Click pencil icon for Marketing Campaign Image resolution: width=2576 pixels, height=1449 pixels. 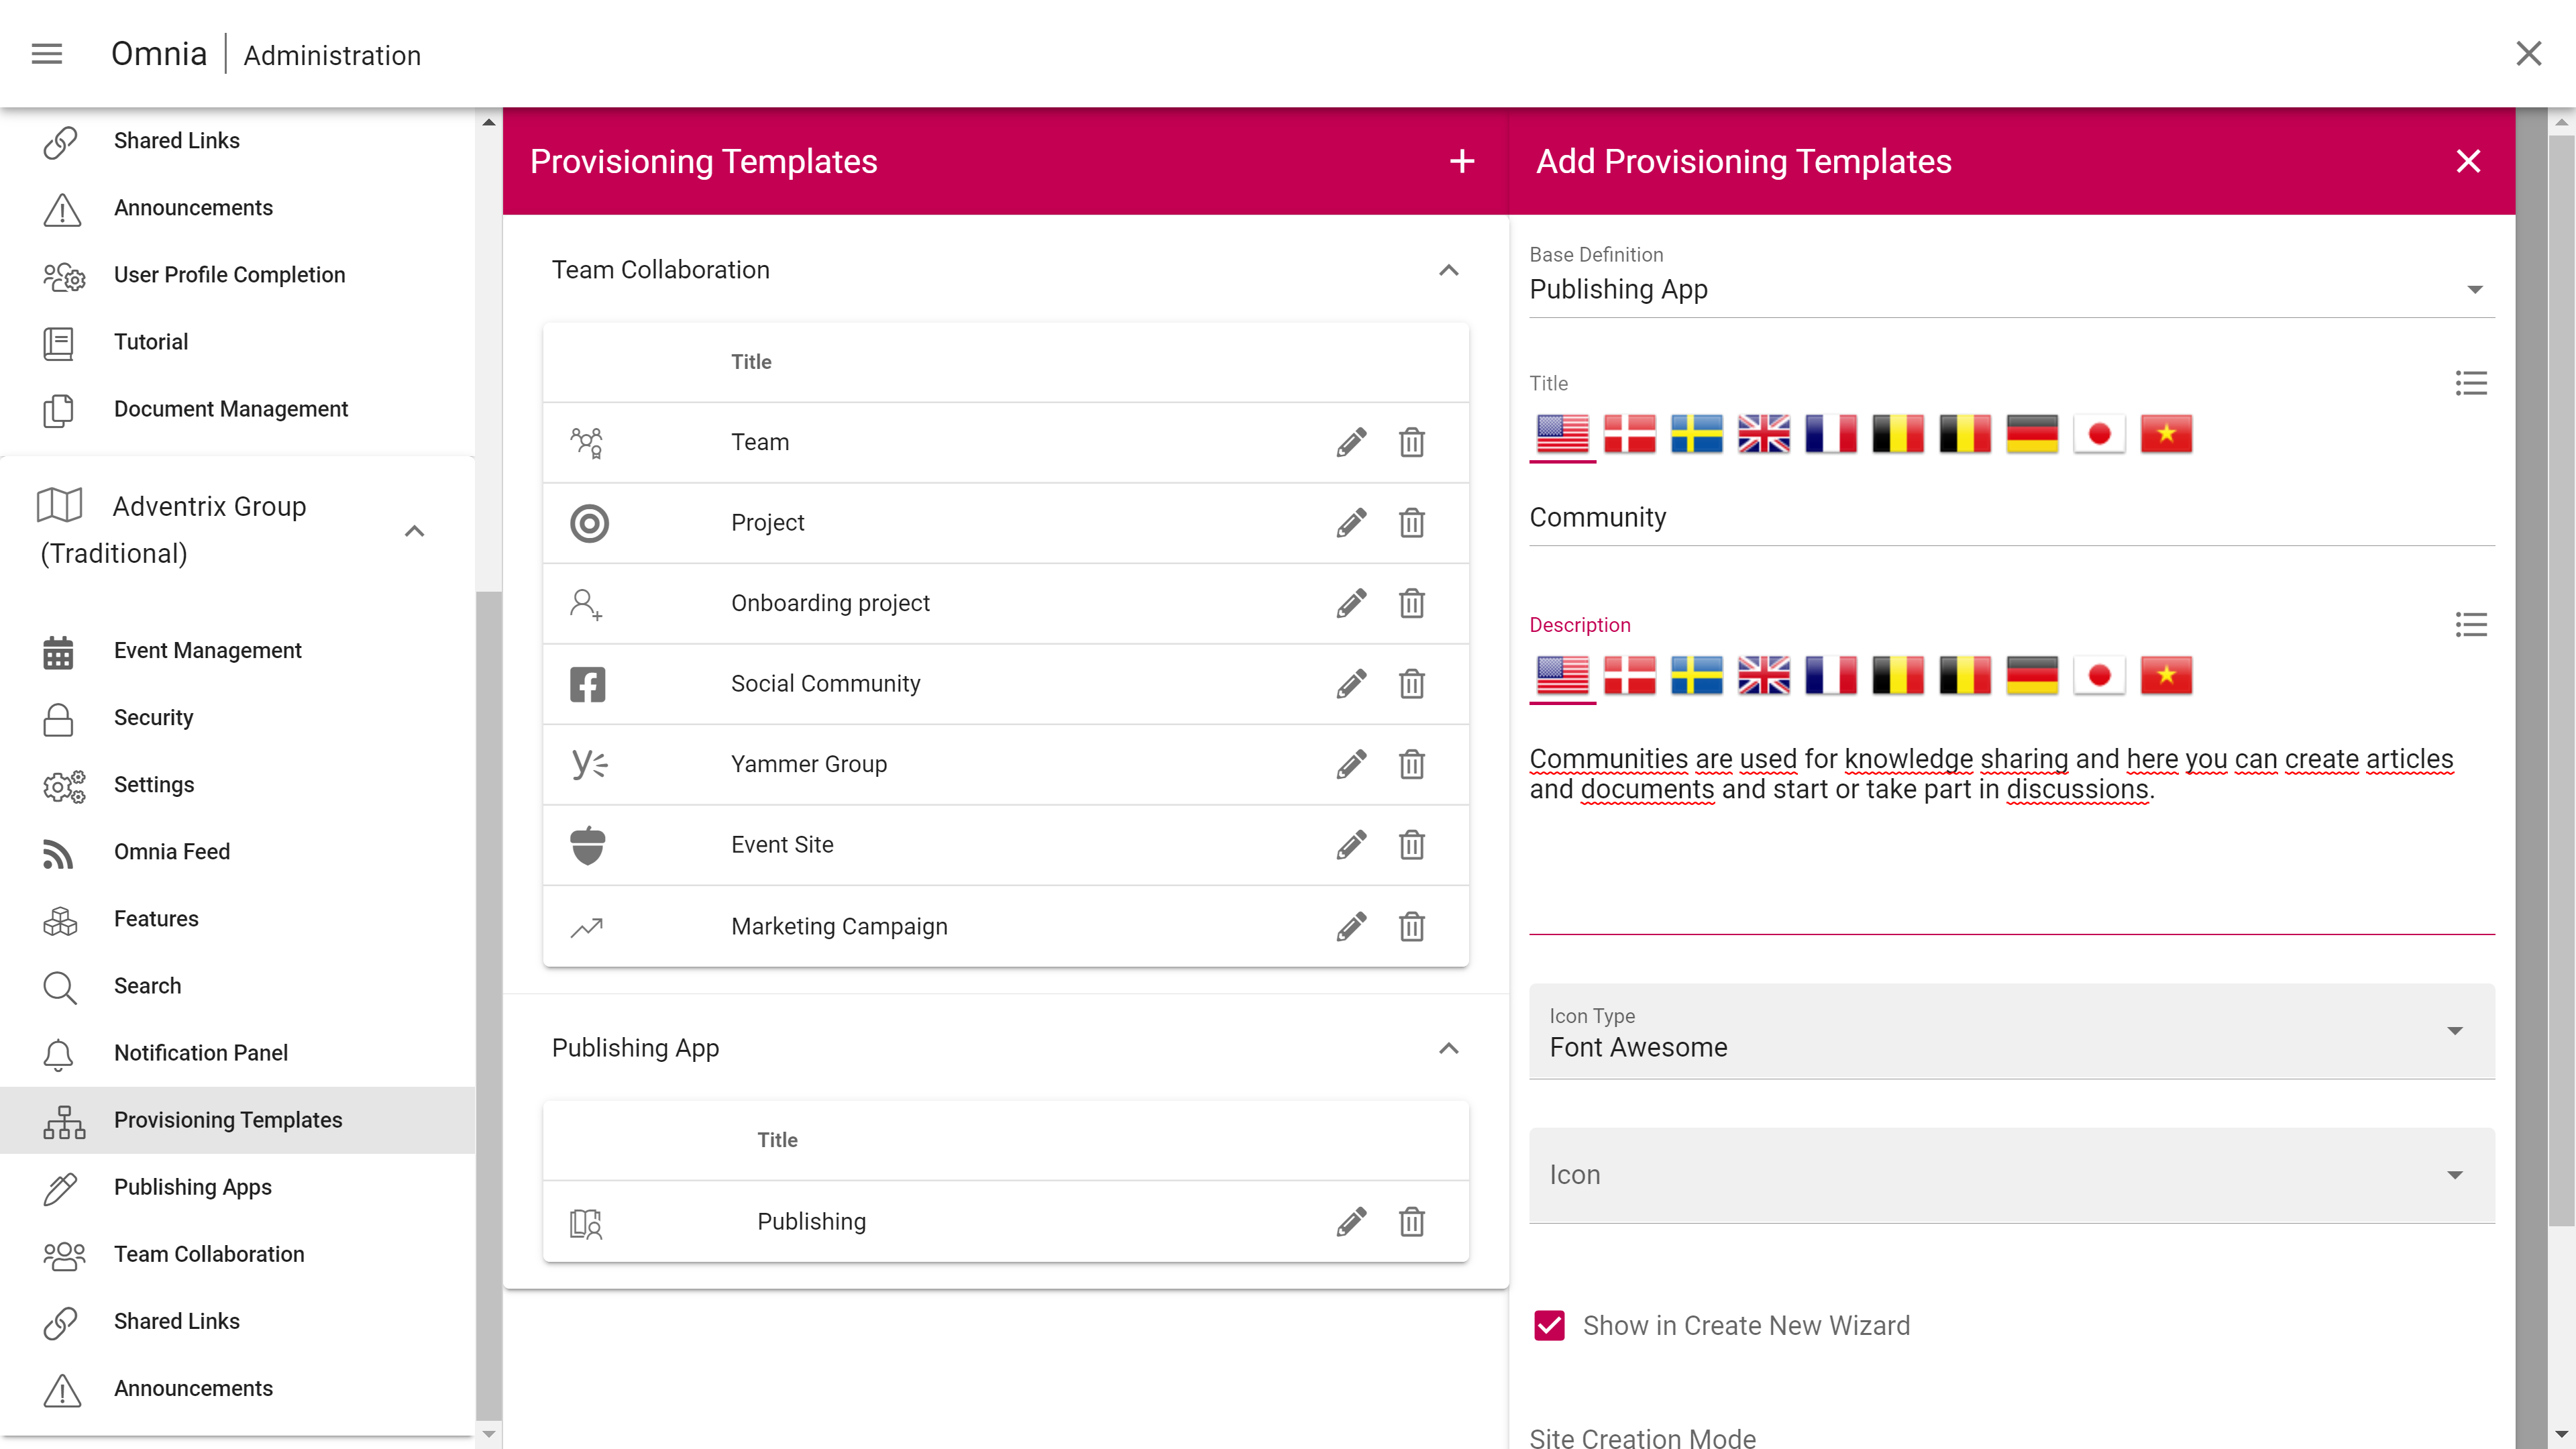[1351, 926]
